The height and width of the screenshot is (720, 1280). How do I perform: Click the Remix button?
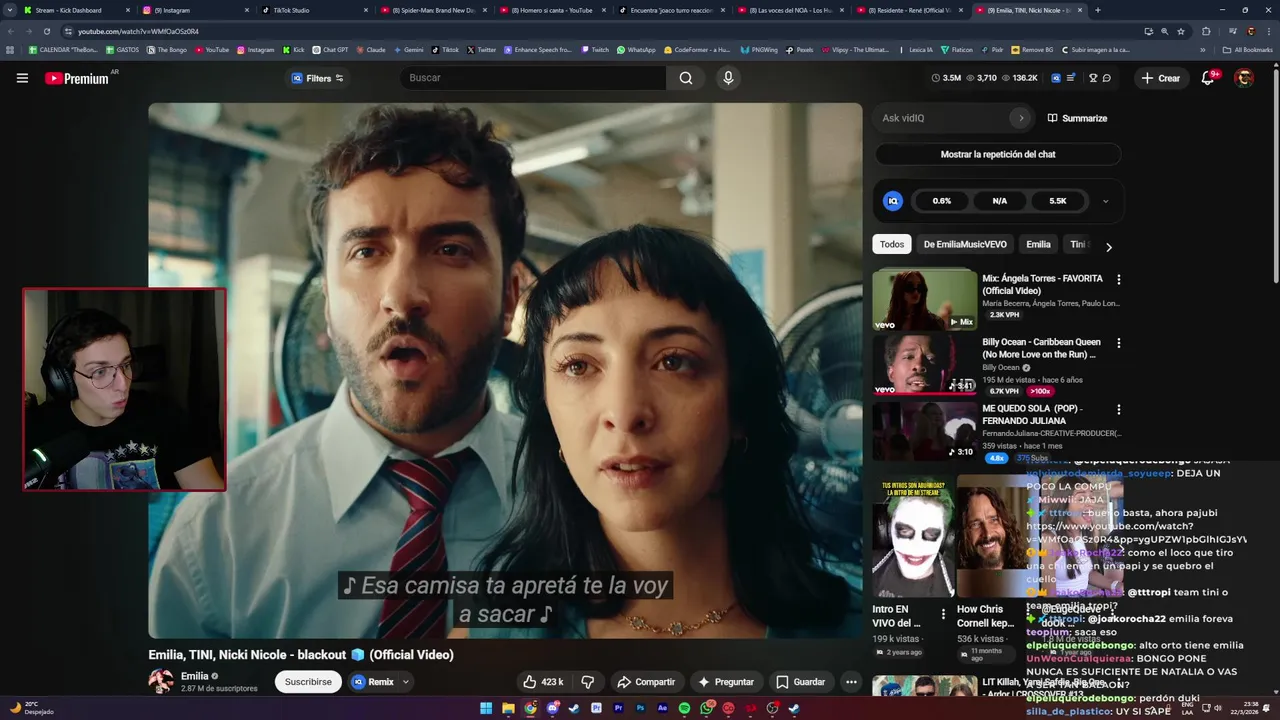tap(373, 682)
